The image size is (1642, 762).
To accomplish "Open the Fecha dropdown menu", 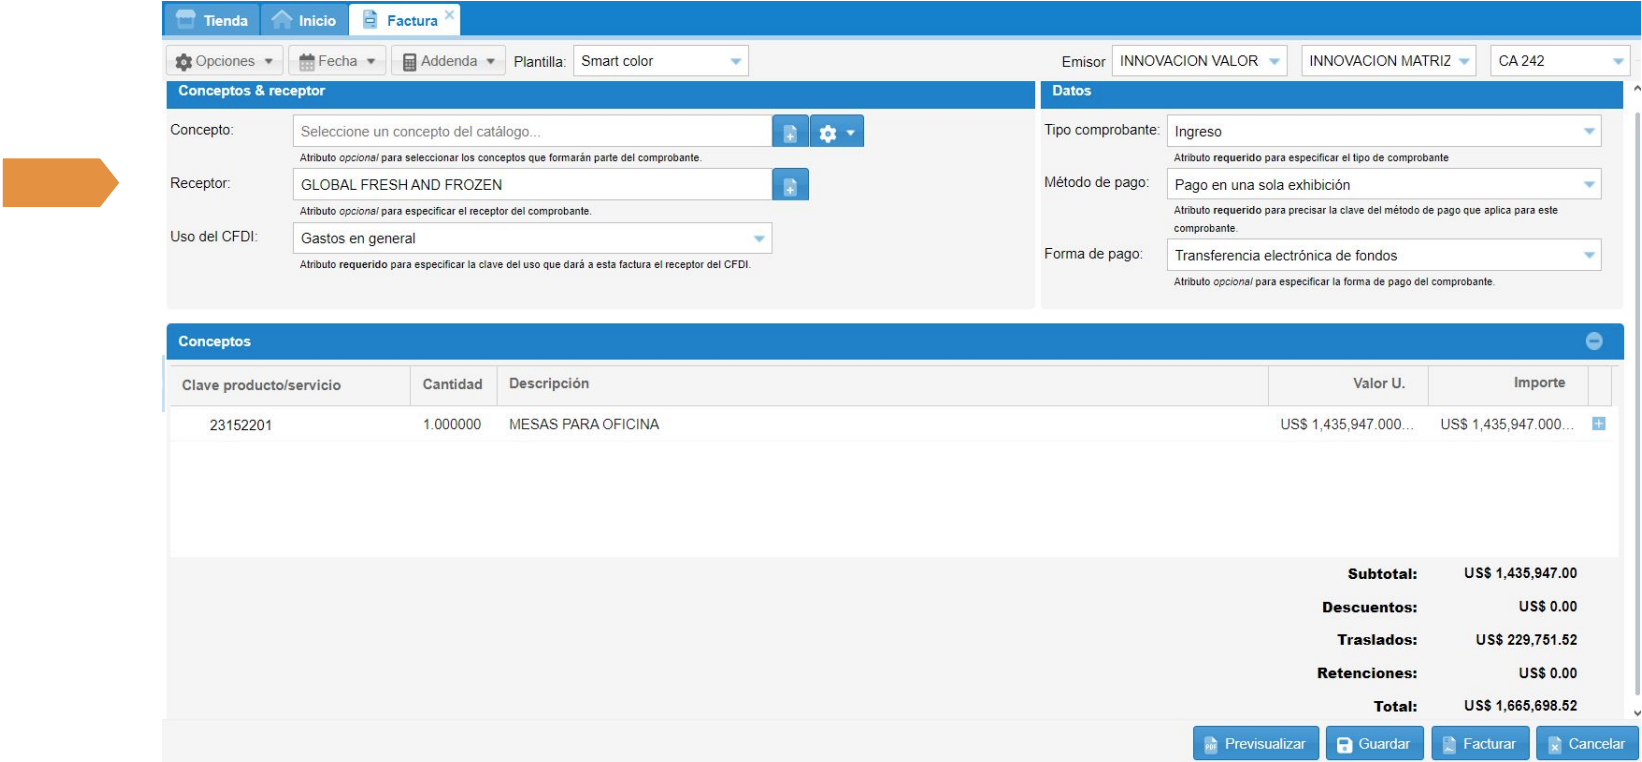I will 337,61.
